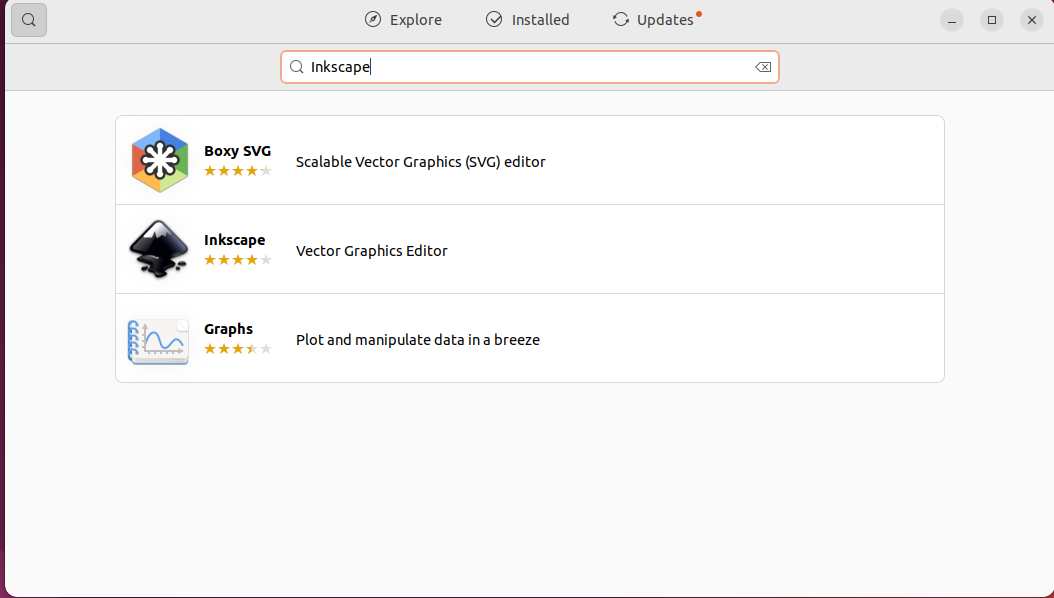Image resolution: width=1054 pixels, height=598 pixels.
Task: Click the Boxy SVG app icon
Action: click(159, 161)
